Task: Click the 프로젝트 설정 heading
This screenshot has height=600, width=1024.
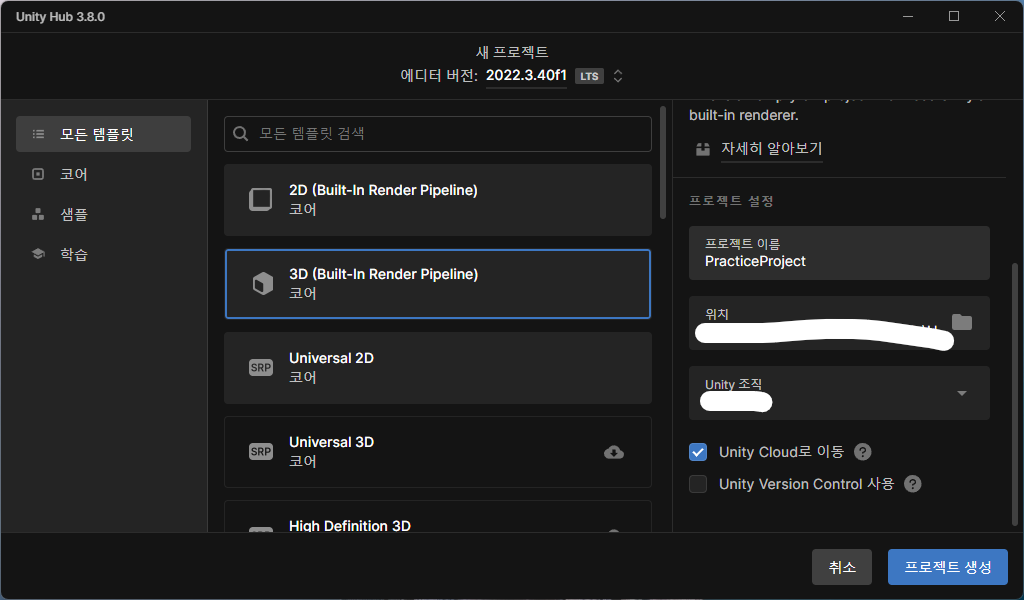Action: pos(731,201)
